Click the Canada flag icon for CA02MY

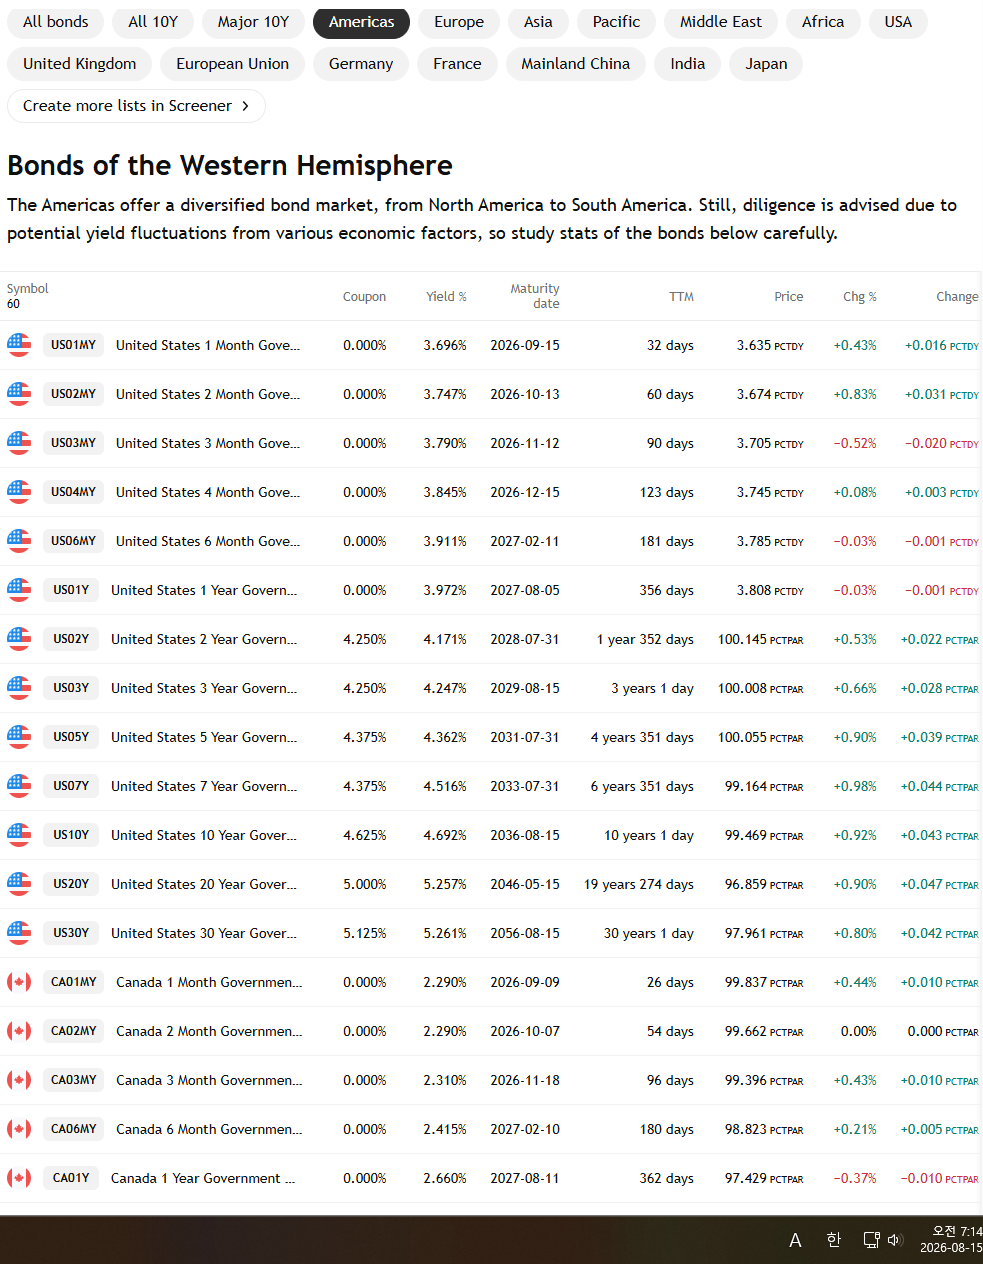click(x=19, y=1031)
